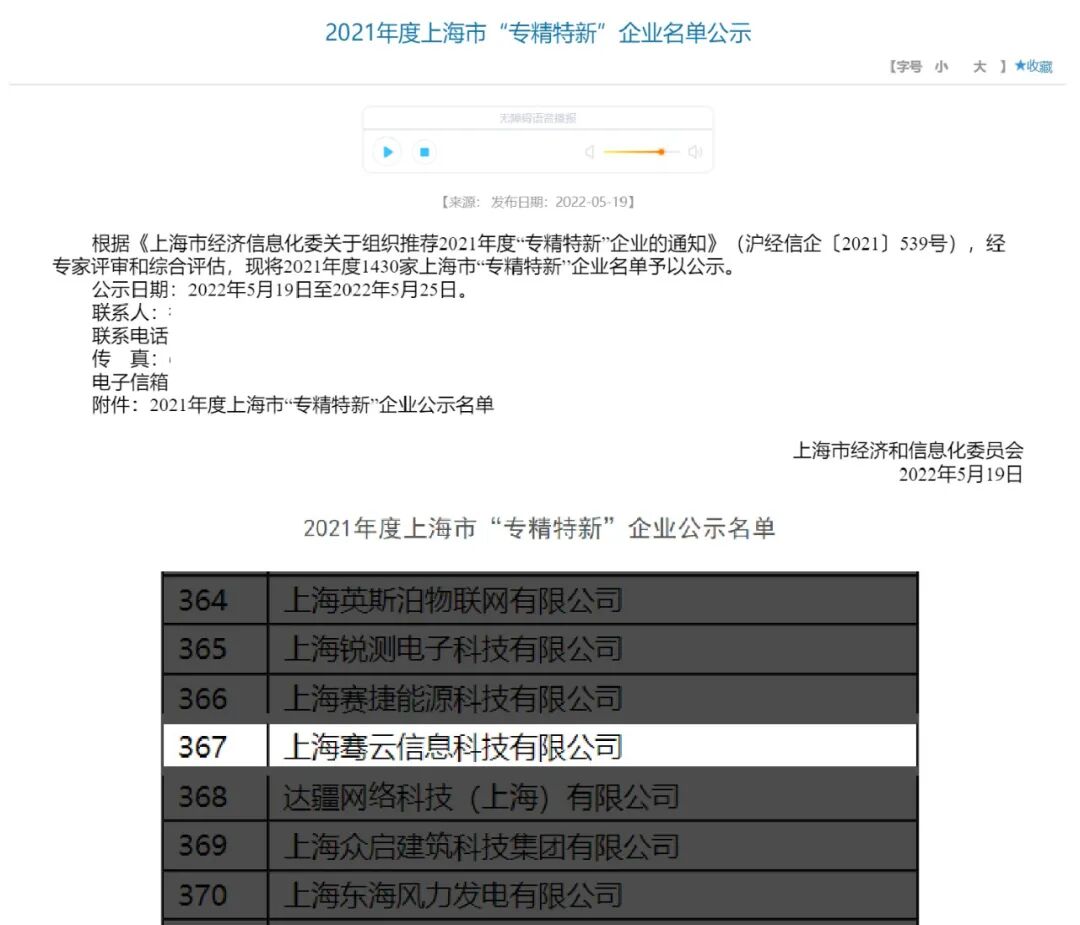
Task: Click the orange volume slider handle
Action: [661, 152]
